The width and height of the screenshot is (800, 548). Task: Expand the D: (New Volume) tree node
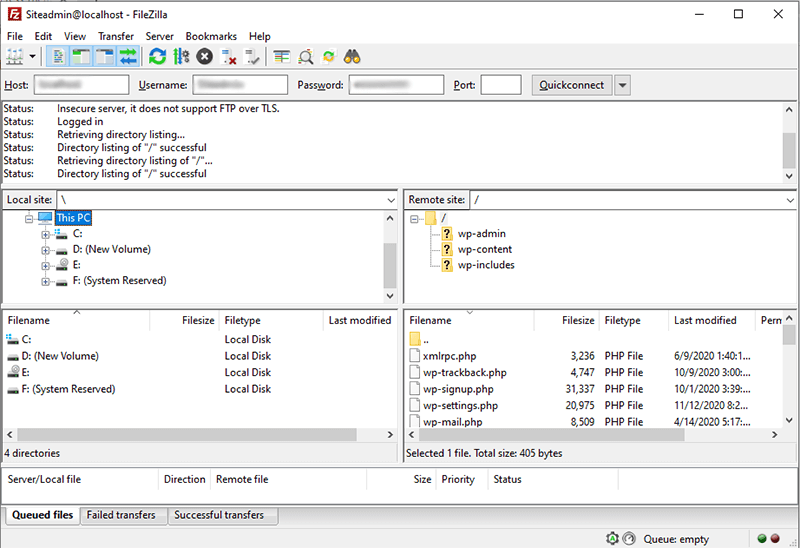tap(45, 251)
